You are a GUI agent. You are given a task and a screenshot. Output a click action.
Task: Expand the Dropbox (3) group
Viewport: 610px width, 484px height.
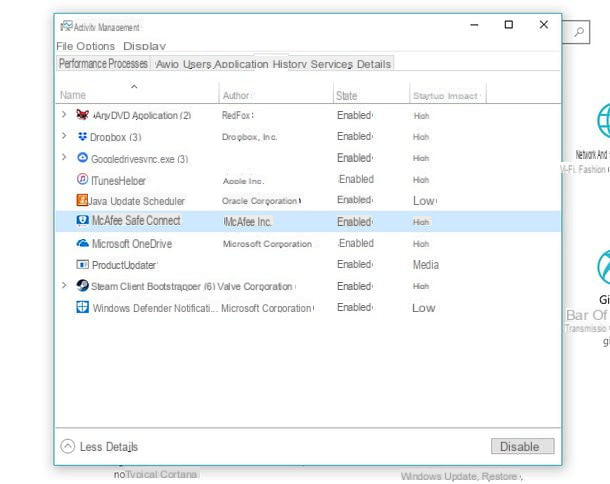click(x=64, y=136)
